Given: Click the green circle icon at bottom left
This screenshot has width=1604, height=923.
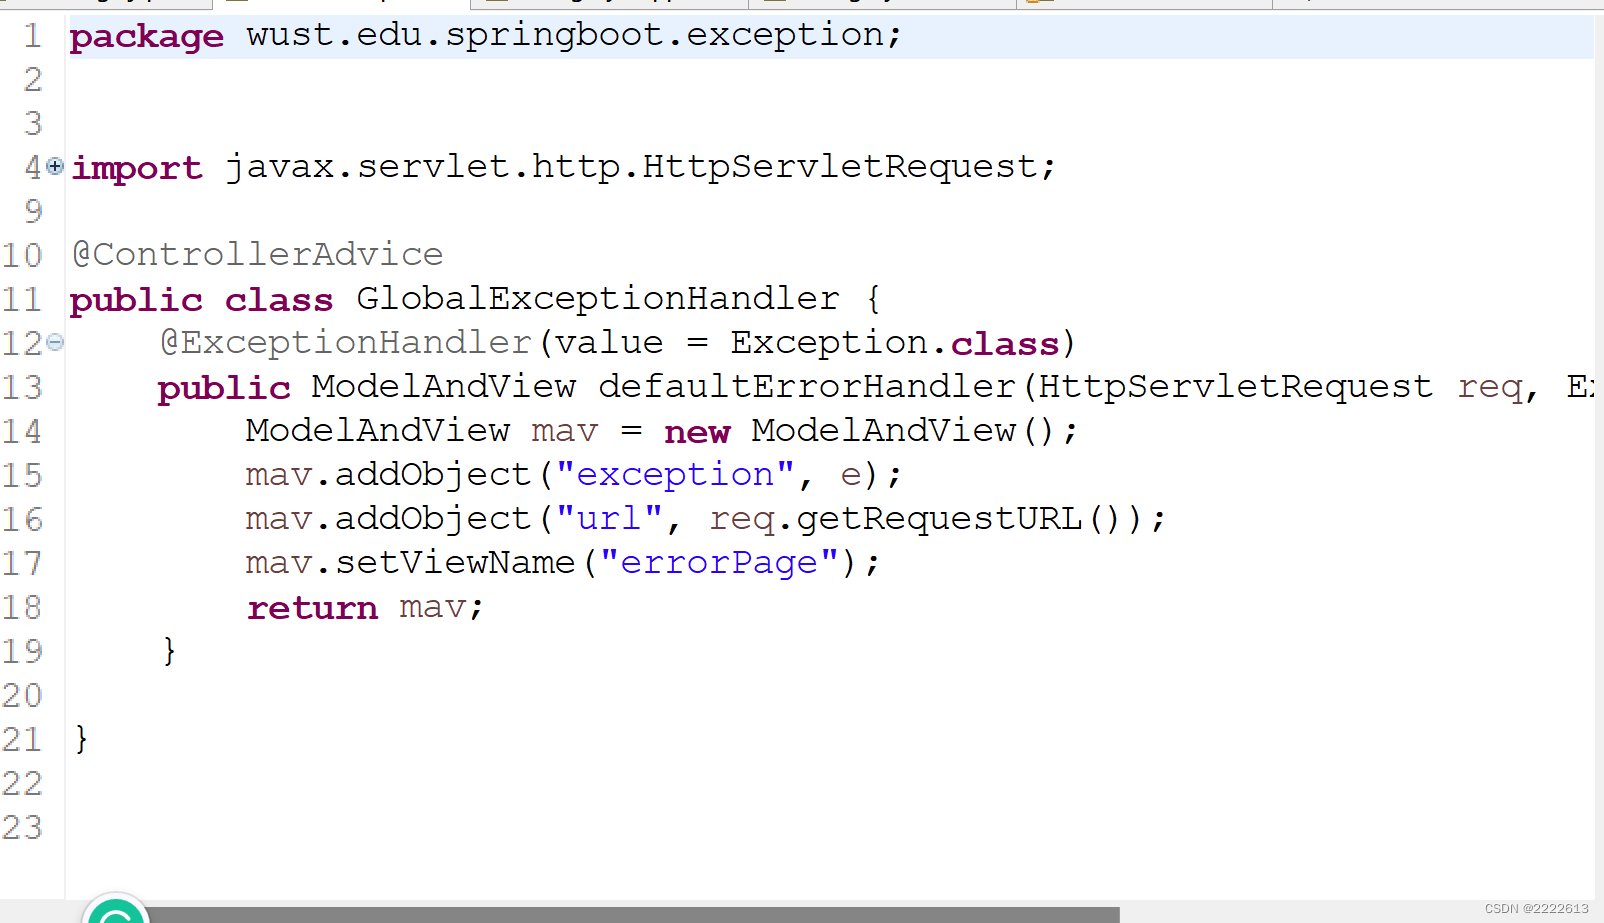Looking at the screenshot, I should tap(117, 912).
